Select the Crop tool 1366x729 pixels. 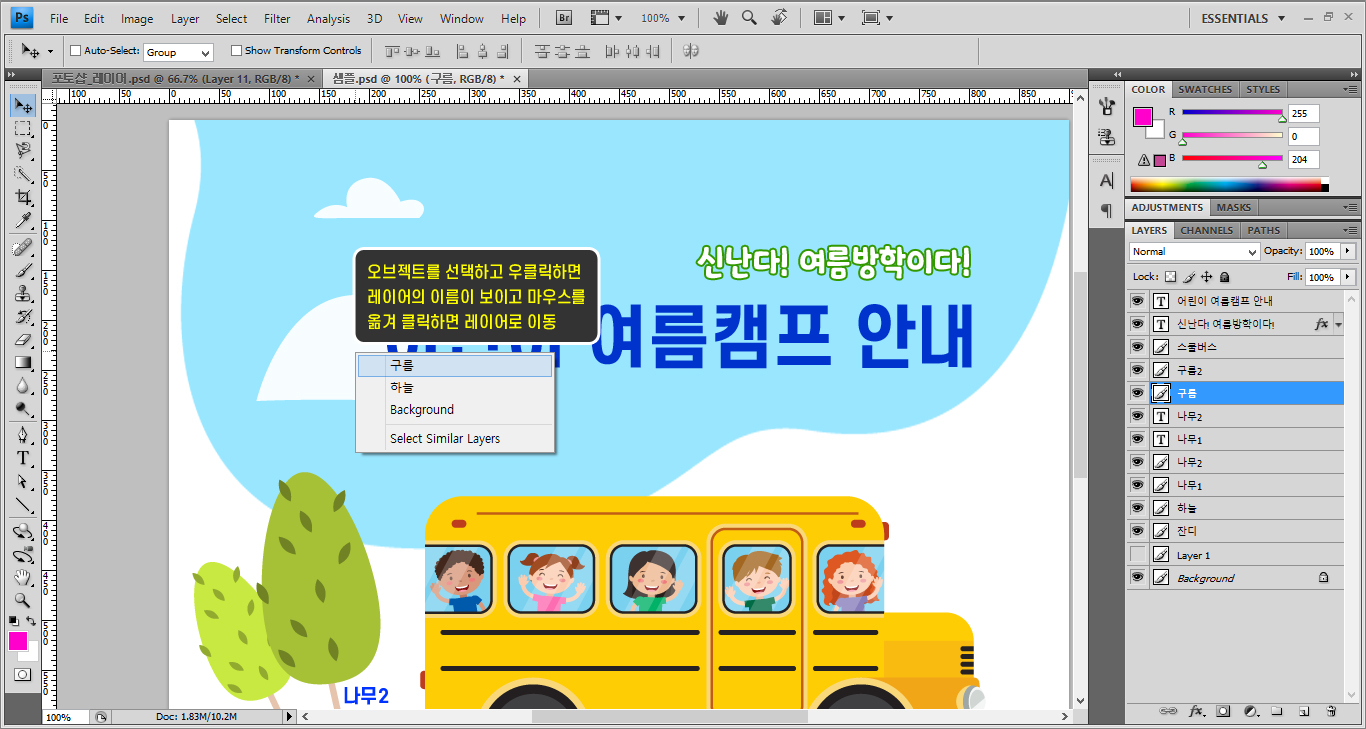pos(23,197)
